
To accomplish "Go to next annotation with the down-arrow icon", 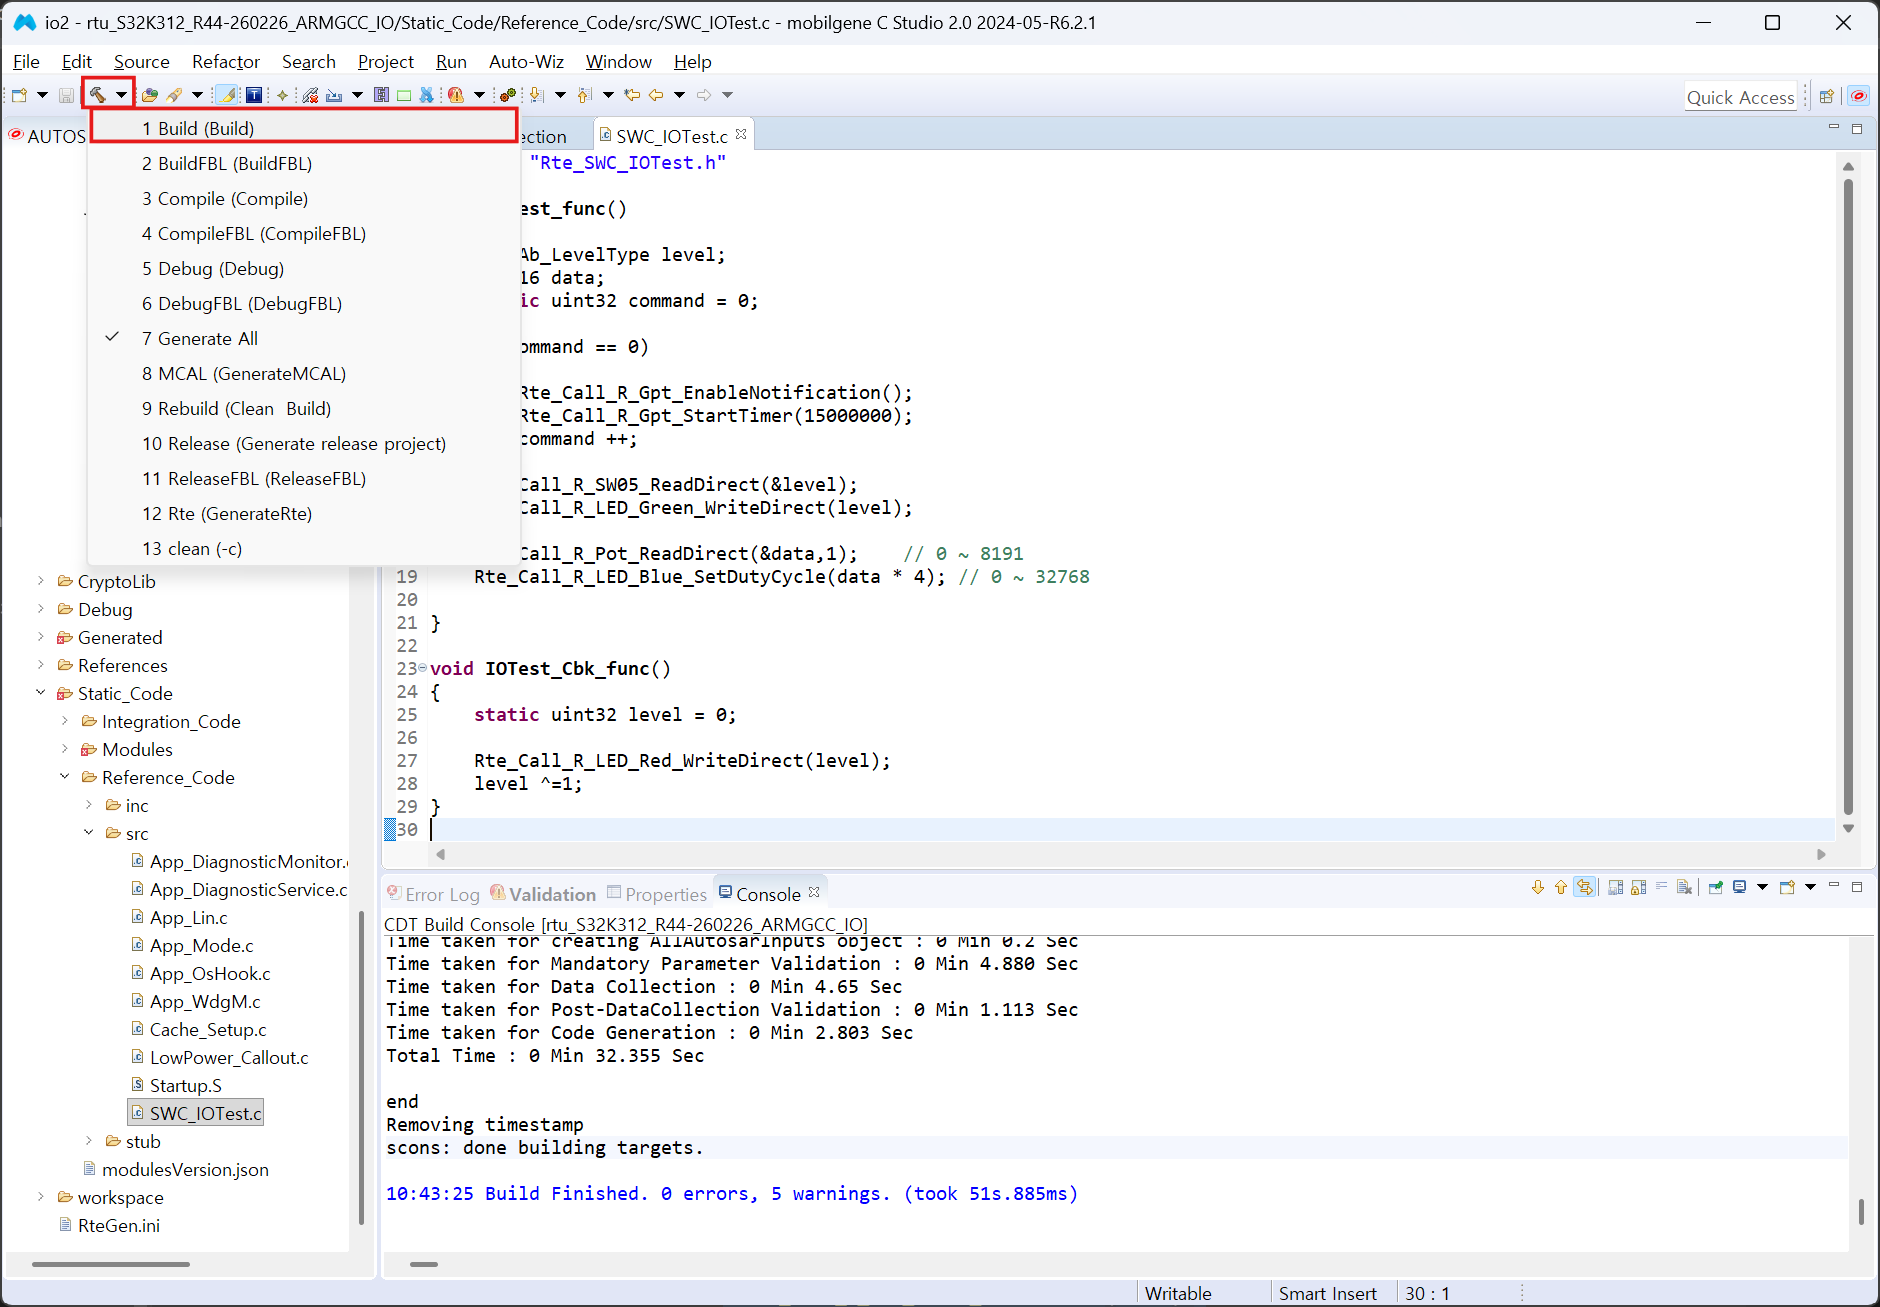I will tap(536, 95).
